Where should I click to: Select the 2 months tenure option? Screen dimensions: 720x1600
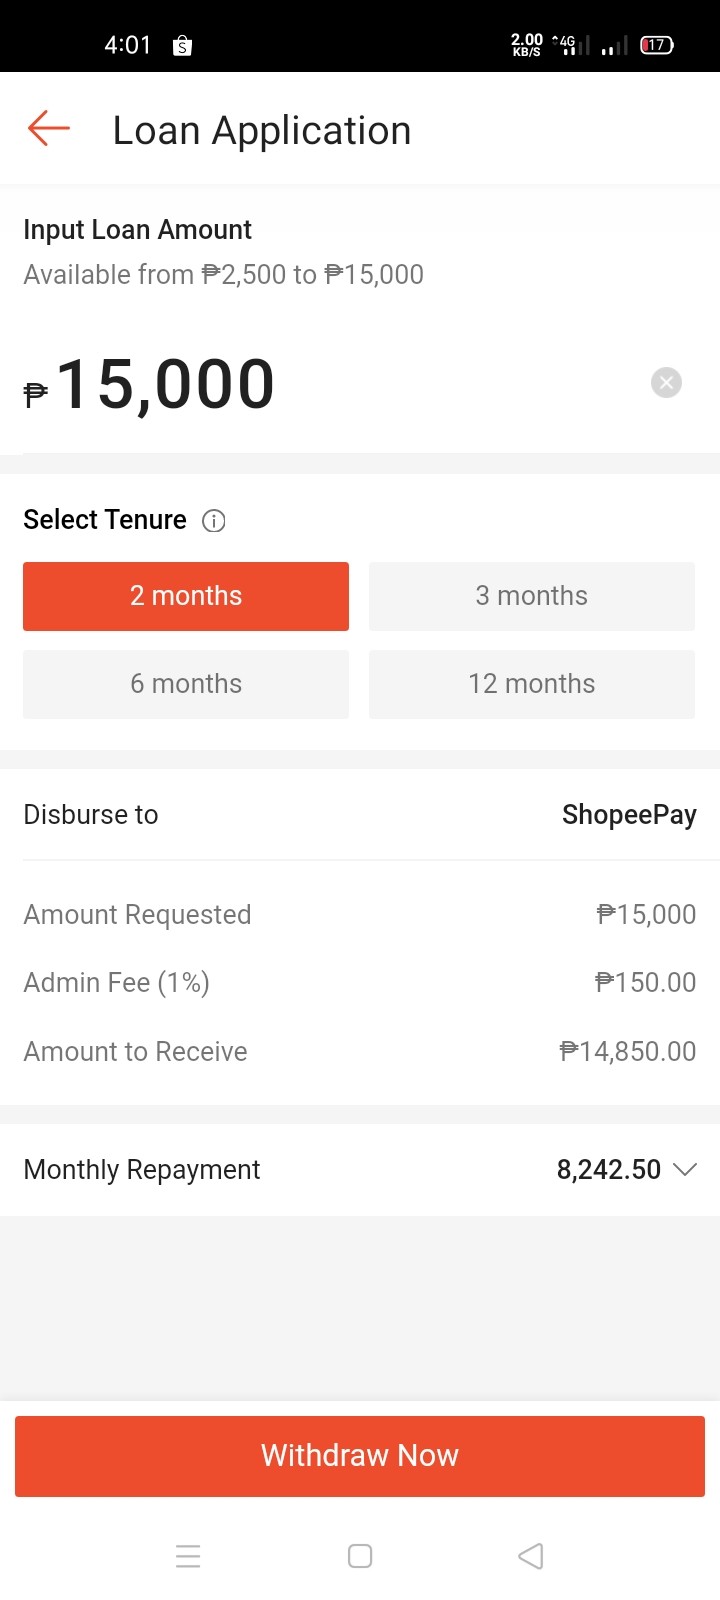186,596
